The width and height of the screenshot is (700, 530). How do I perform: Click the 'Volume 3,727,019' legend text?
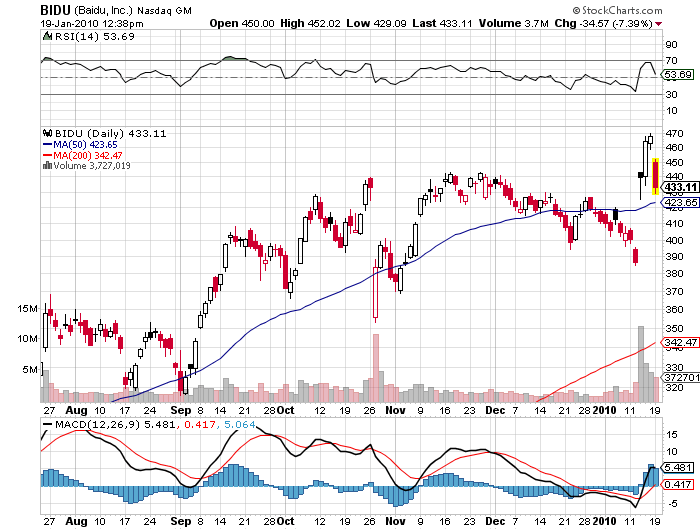pos(92,166)
